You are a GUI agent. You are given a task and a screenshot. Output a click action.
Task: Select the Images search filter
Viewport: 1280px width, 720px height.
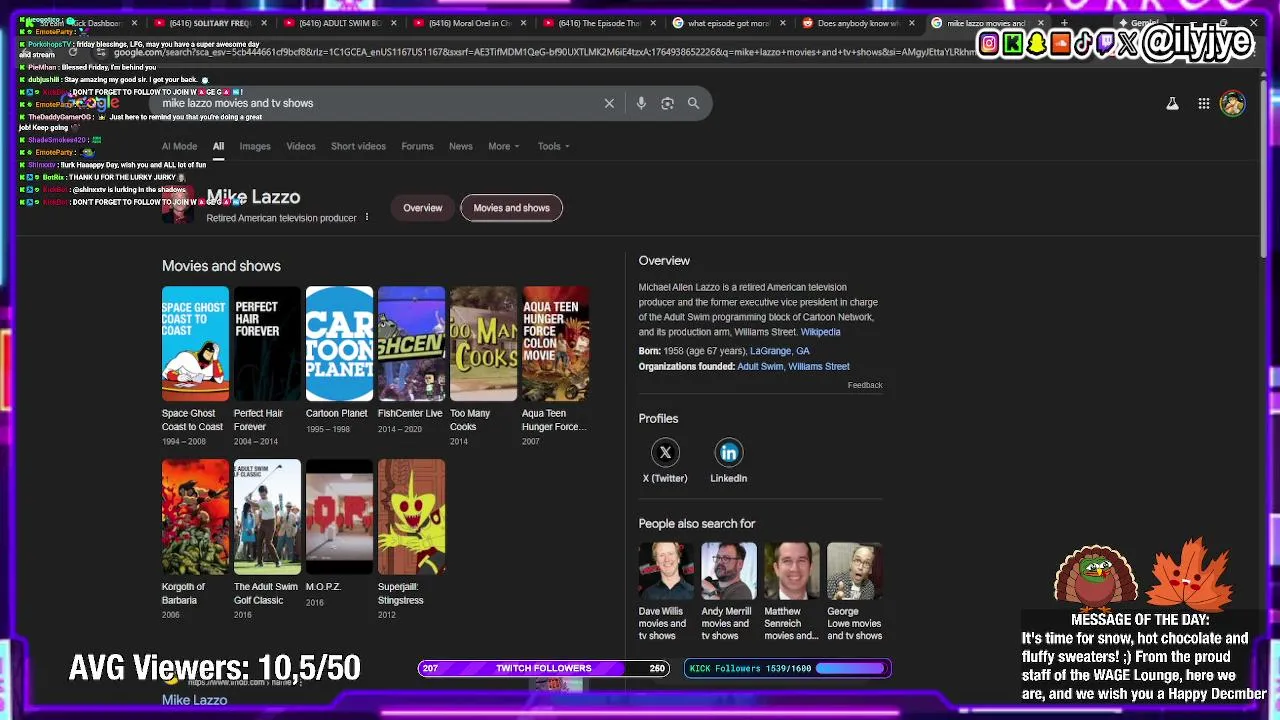coord(255,146)
